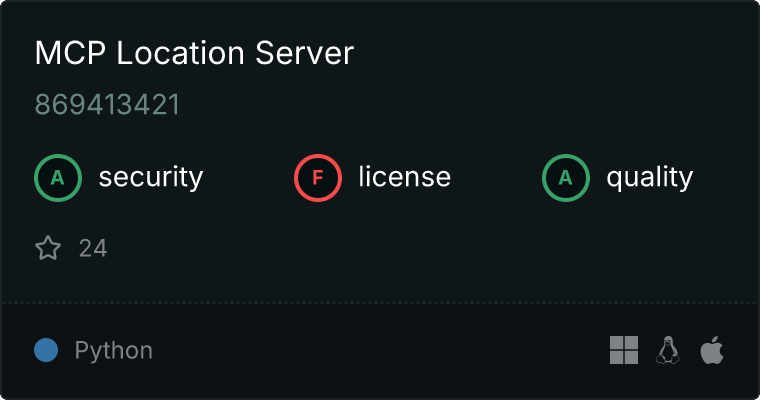The height and width of the screenshot is (400, 760).
Task: Click the blank card area right of the title
Action: pyautogui.click(x=550, y=54)
